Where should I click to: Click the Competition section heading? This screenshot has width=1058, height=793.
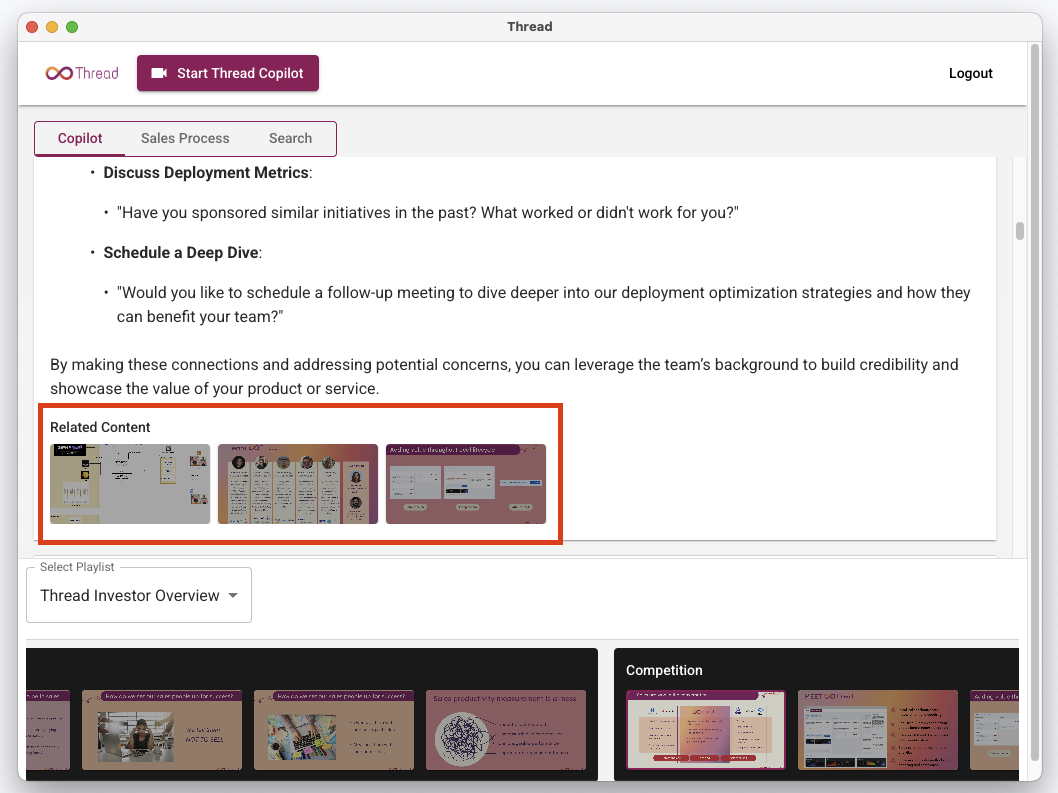coord(664,670)
